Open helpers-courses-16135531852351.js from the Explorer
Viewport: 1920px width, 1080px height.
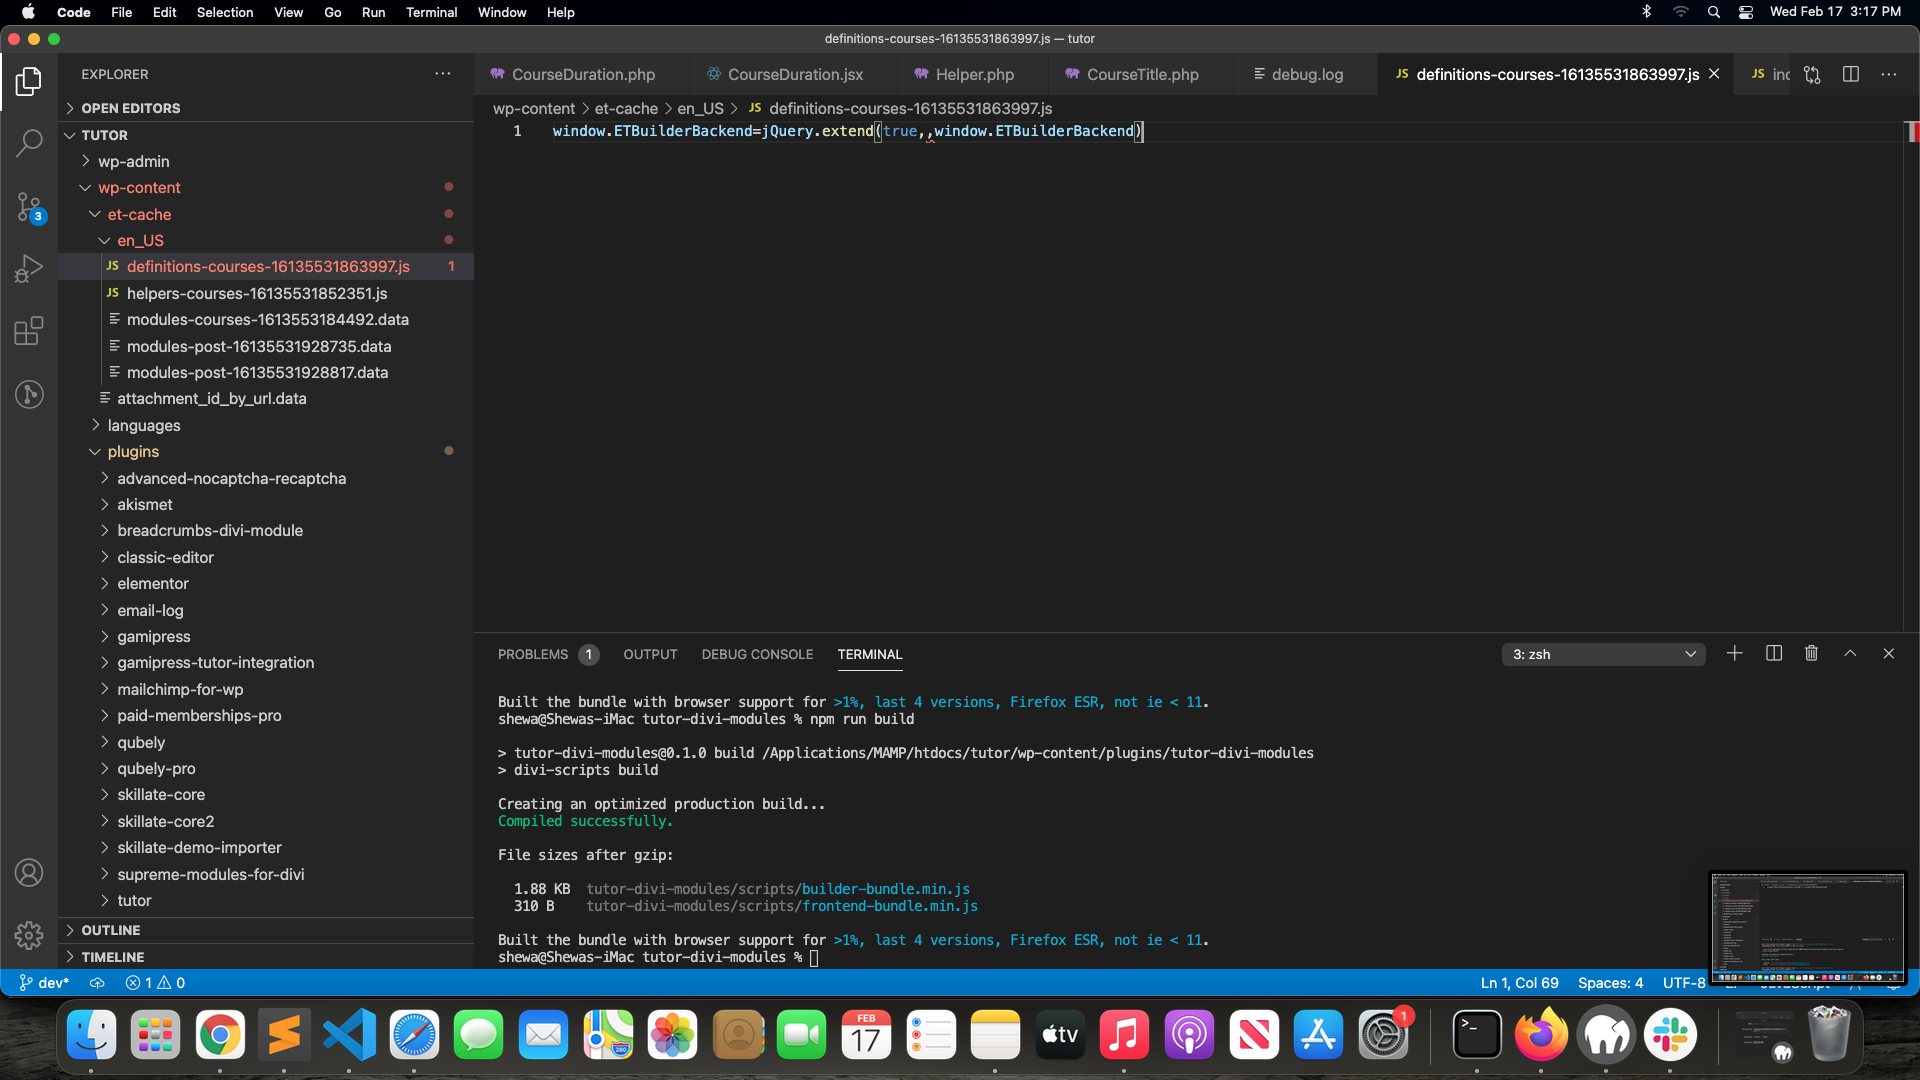tap(257, 293)
